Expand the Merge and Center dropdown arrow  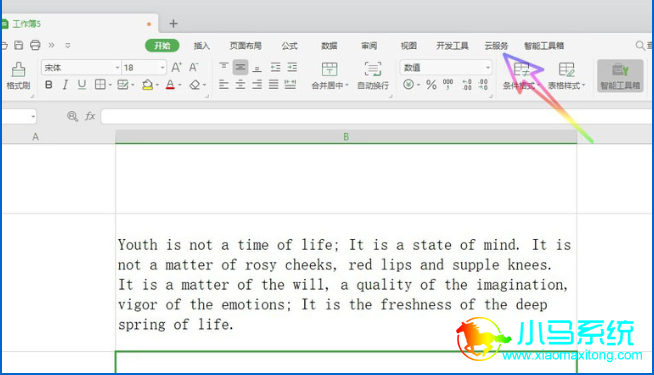pyautogui.click(x=347, y=86)
